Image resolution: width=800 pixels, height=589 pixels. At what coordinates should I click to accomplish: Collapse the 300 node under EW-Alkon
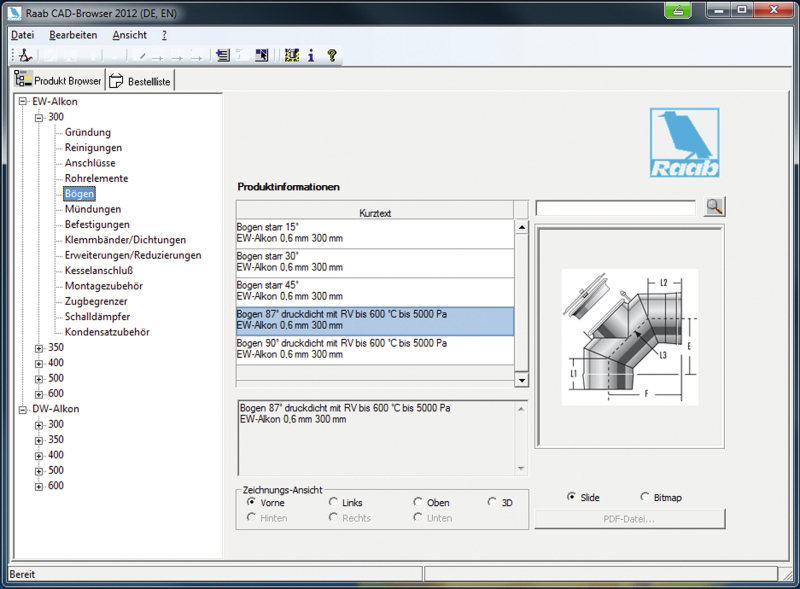[39, 117]
